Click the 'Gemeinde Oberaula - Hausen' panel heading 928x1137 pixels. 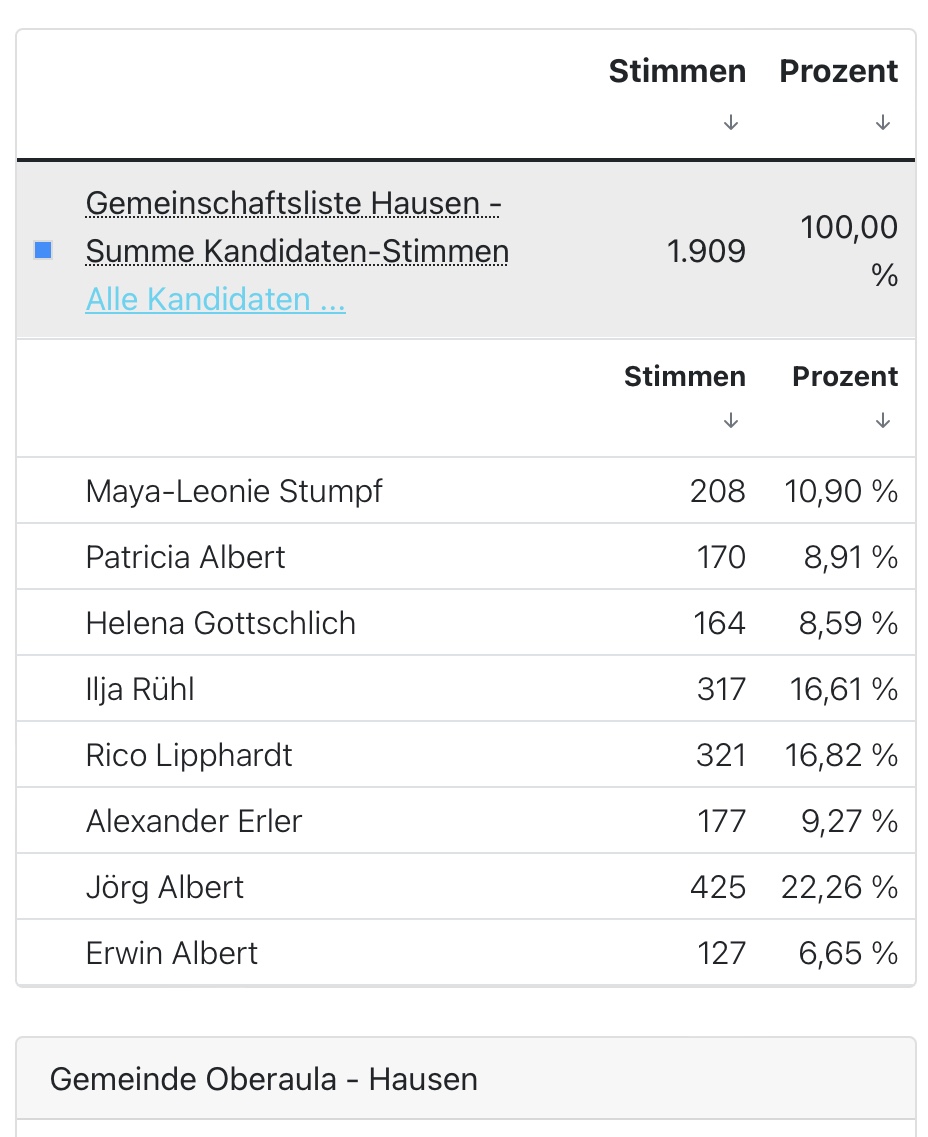coord(264,1079)
